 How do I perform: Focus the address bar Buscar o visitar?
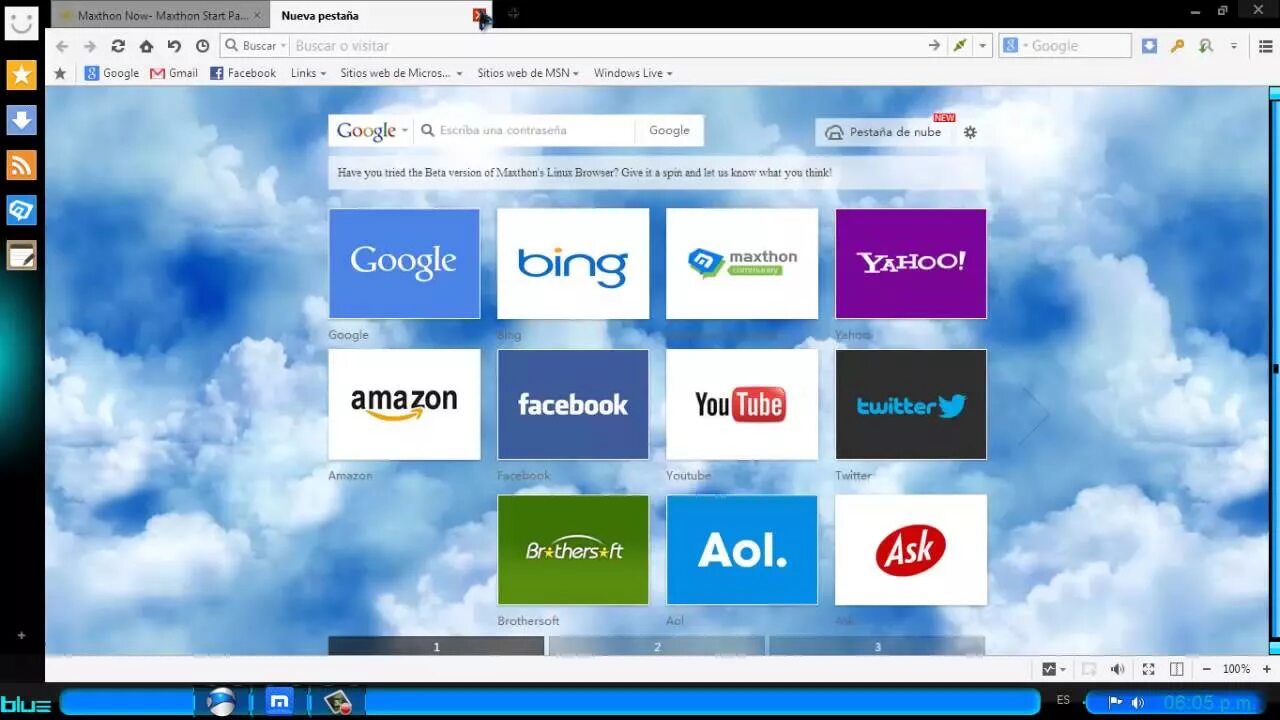(x=605, y=46)
